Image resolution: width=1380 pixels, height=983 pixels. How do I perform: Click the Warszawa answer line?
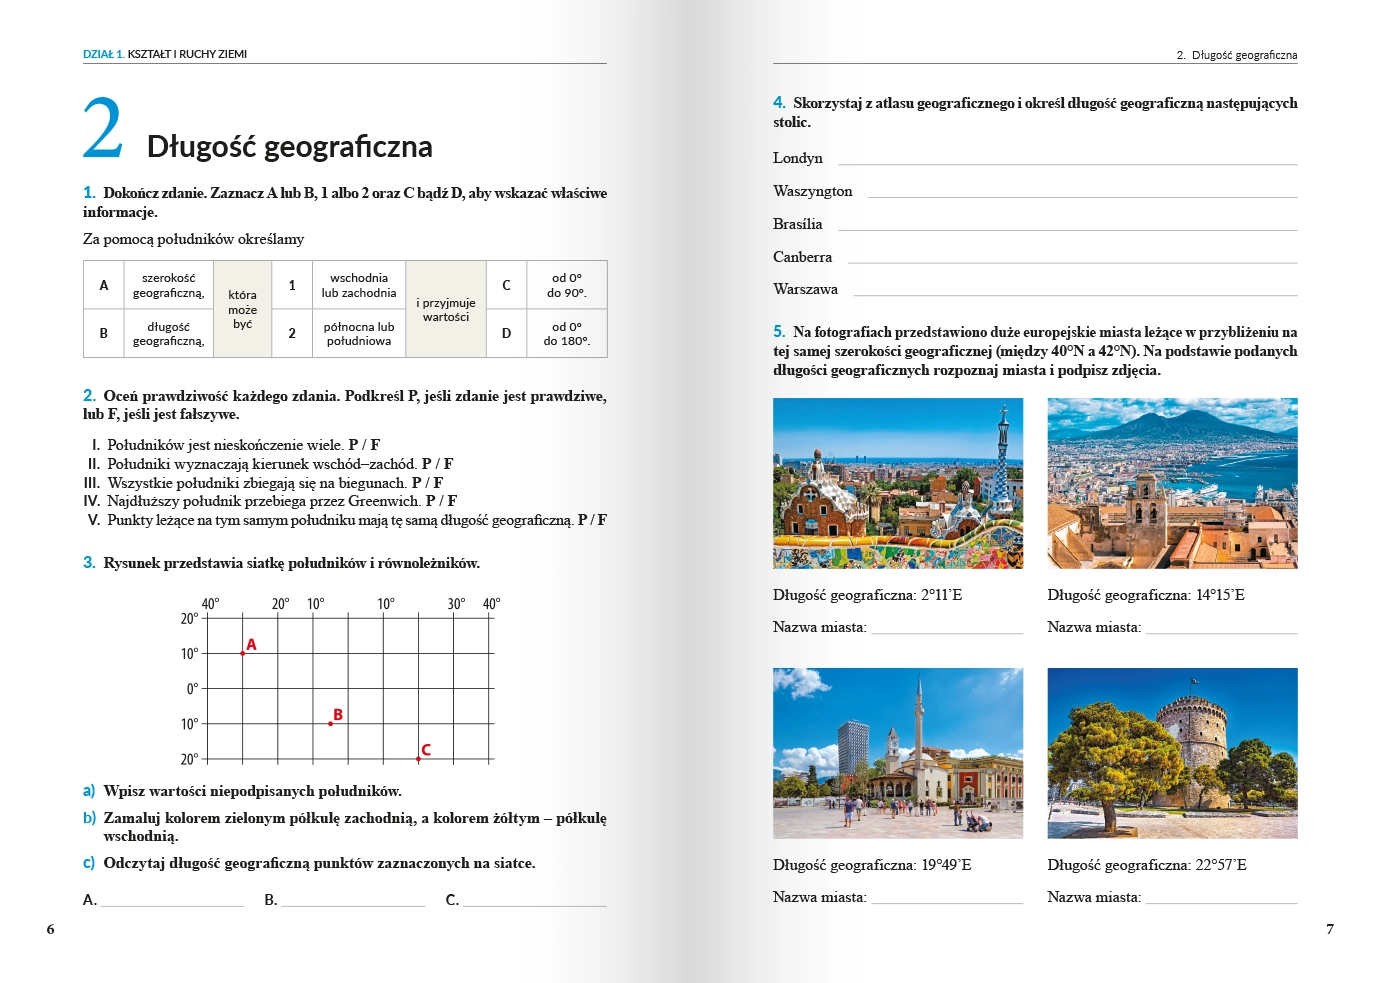tap(1075, 294)
